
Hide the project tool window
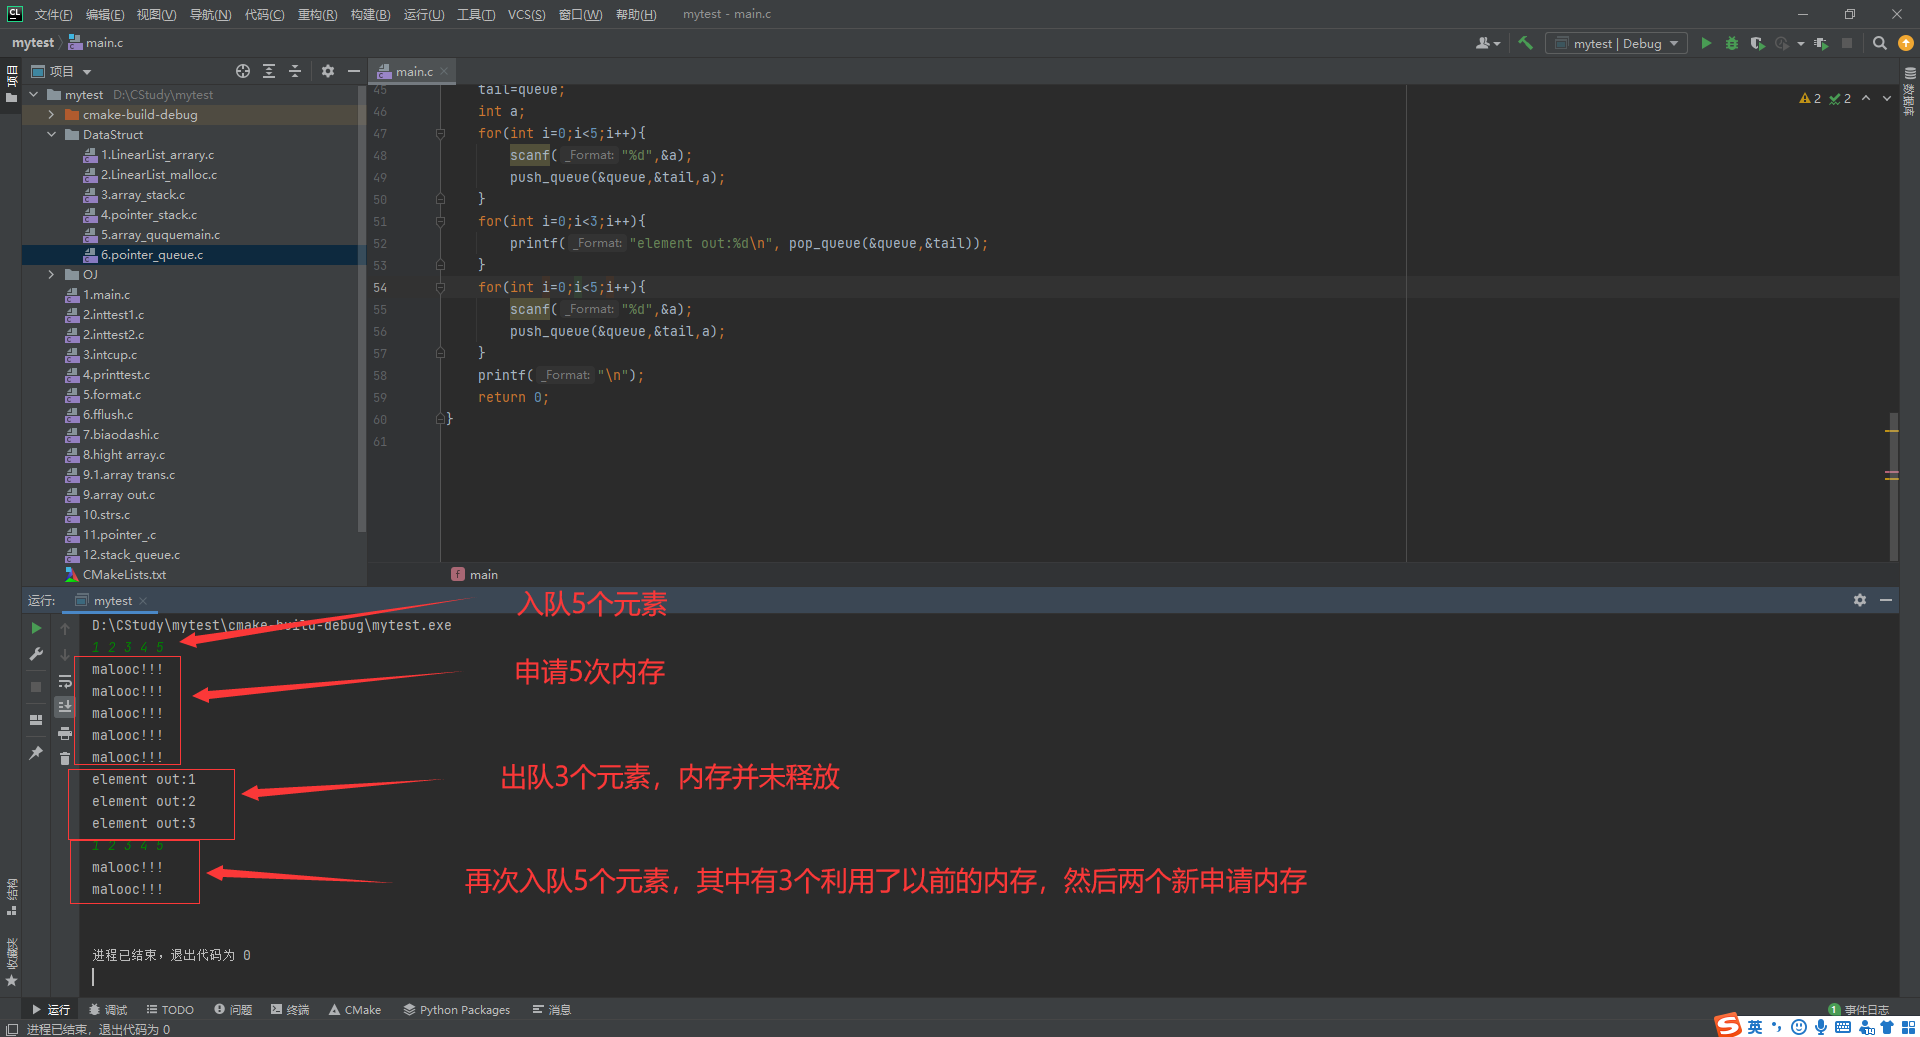click(x=353, y=71)
